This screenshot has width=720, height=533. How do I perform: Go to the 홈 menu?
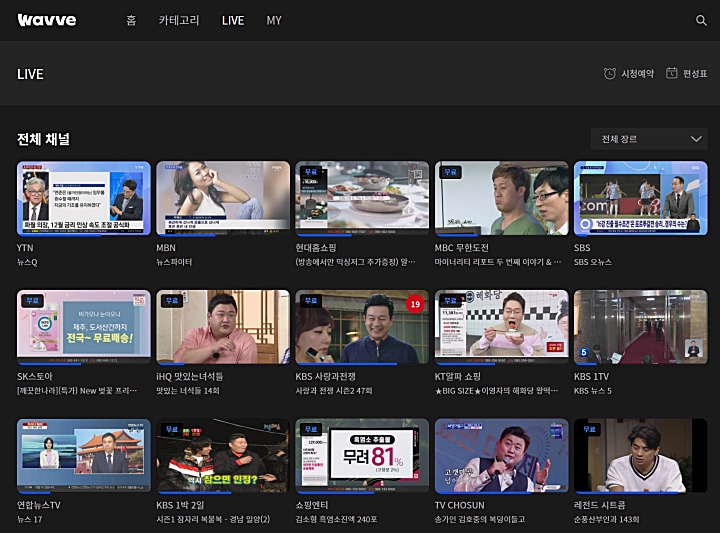point(131,20)
